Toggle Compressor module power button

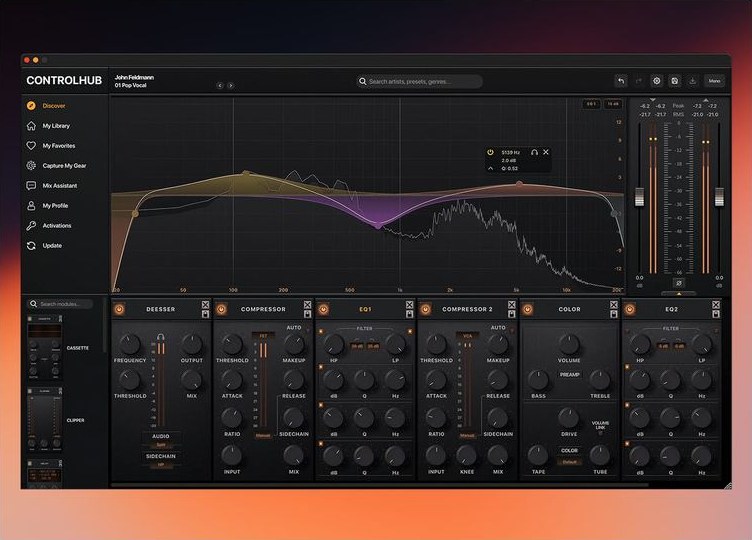(x=221, y=309)
